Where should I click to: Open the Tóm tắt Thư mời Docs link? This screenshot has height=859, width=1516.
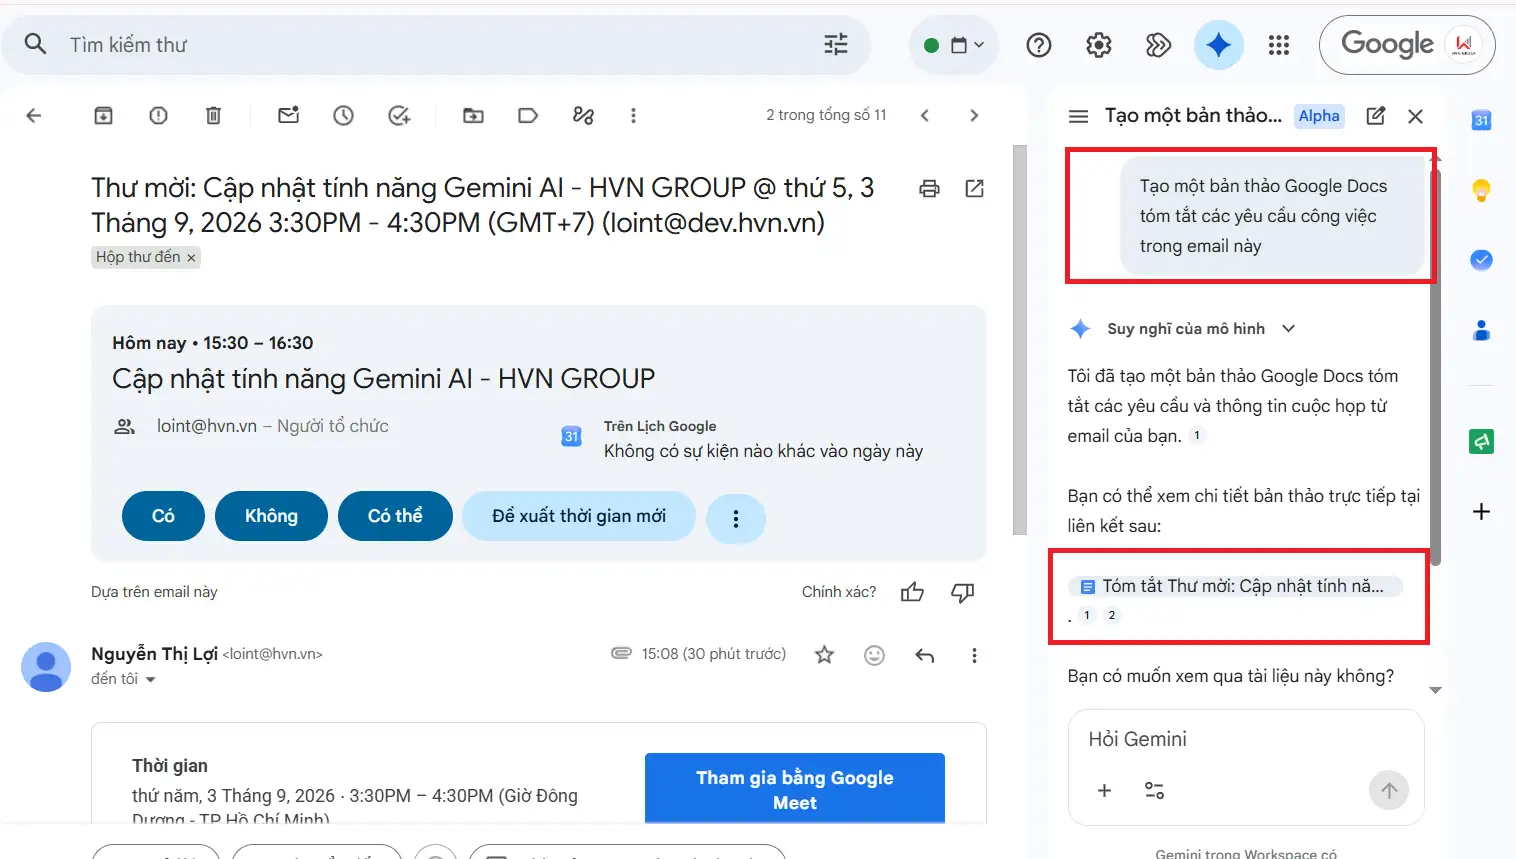click(x=1235, y=586)
